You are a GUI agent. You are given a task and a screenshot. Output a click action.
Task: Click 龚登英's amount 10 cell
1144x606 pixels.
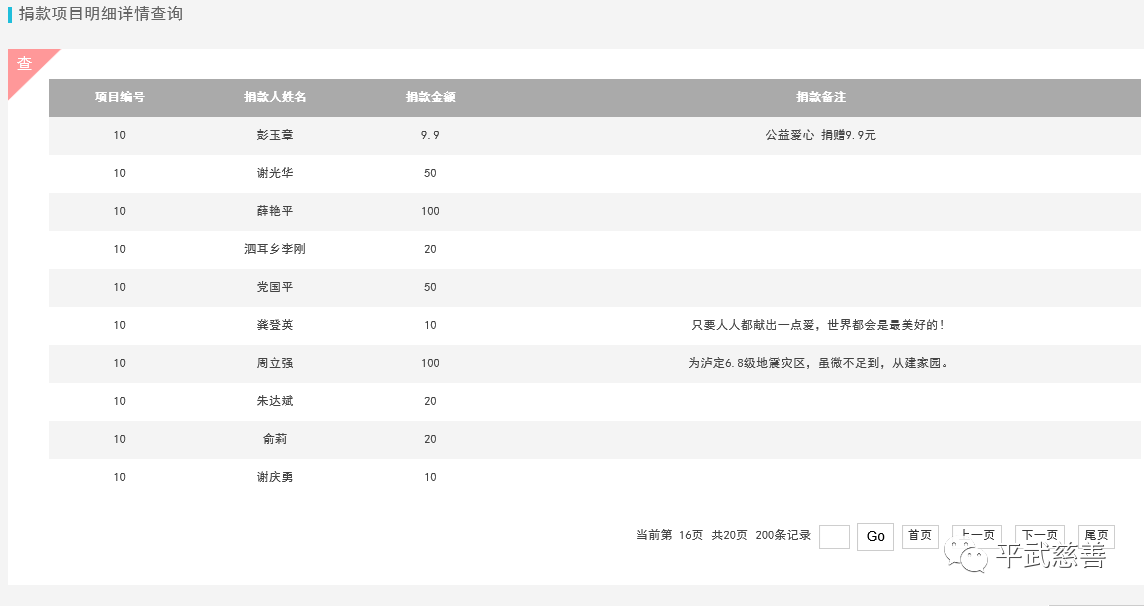coord(430,325)
